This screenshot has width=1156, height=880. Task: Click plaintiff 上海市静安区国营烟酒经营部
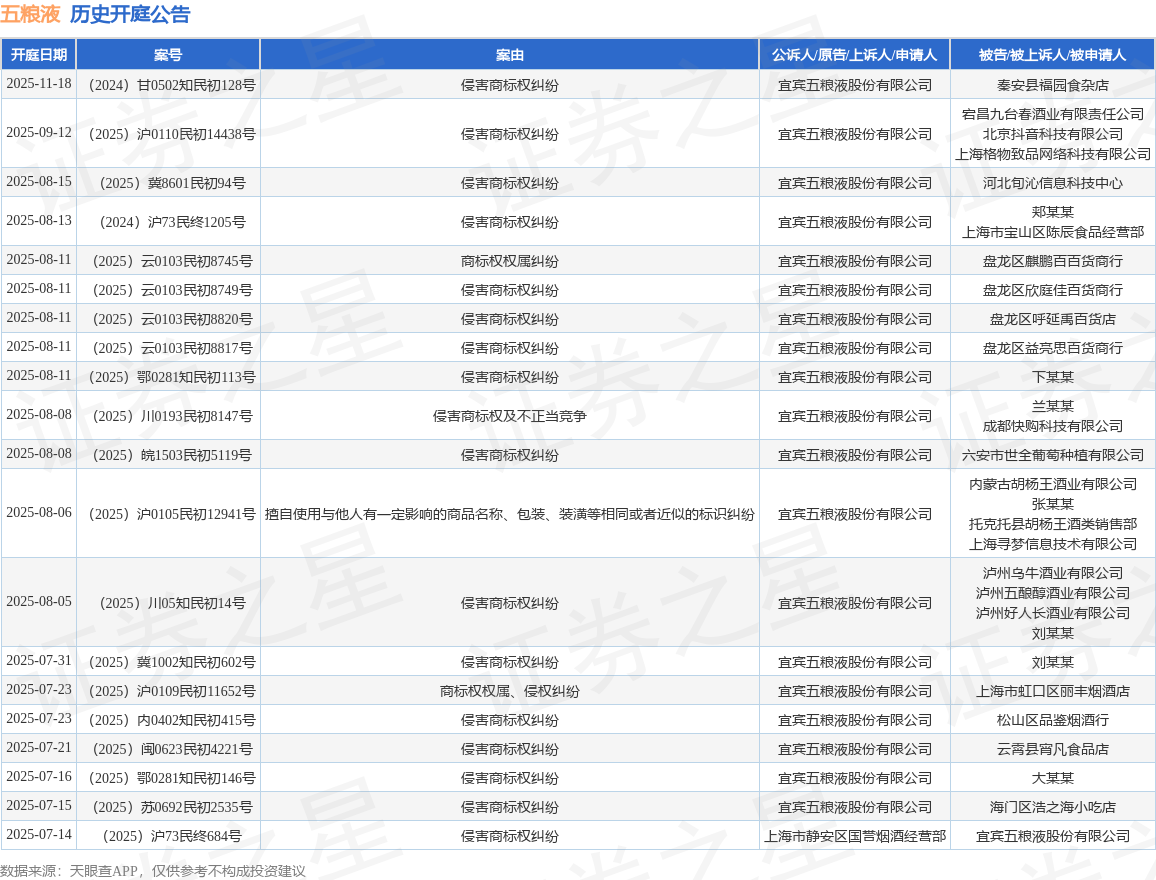(x=854, y=836)
